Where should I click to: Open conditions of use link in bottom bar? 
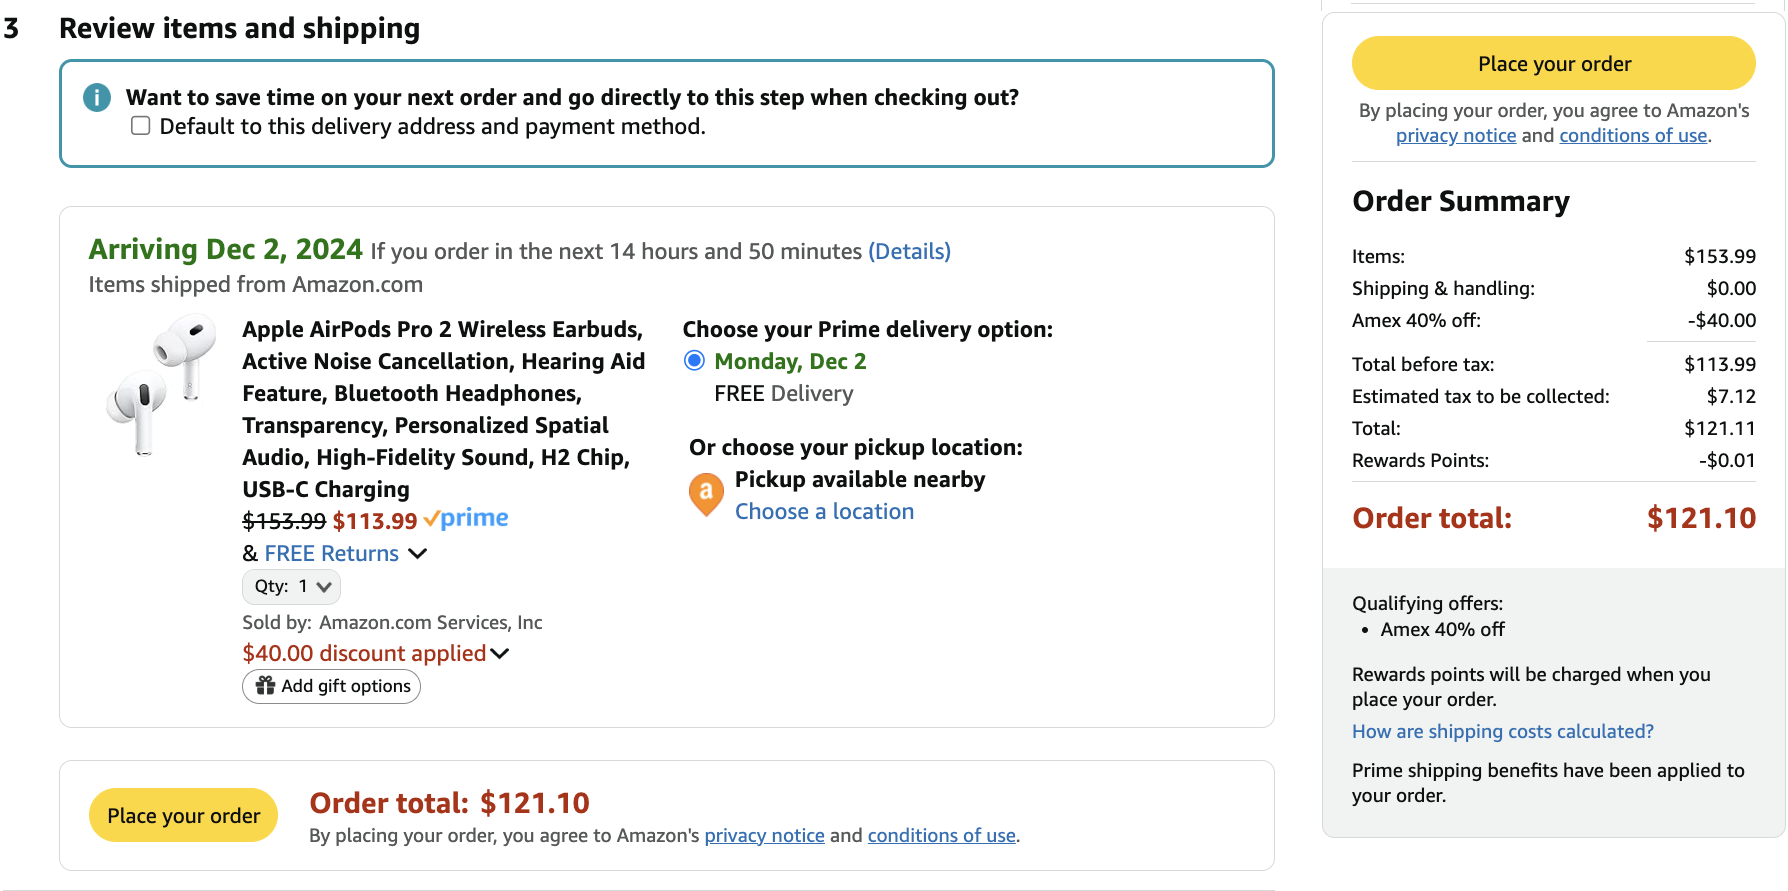point(941,836)
